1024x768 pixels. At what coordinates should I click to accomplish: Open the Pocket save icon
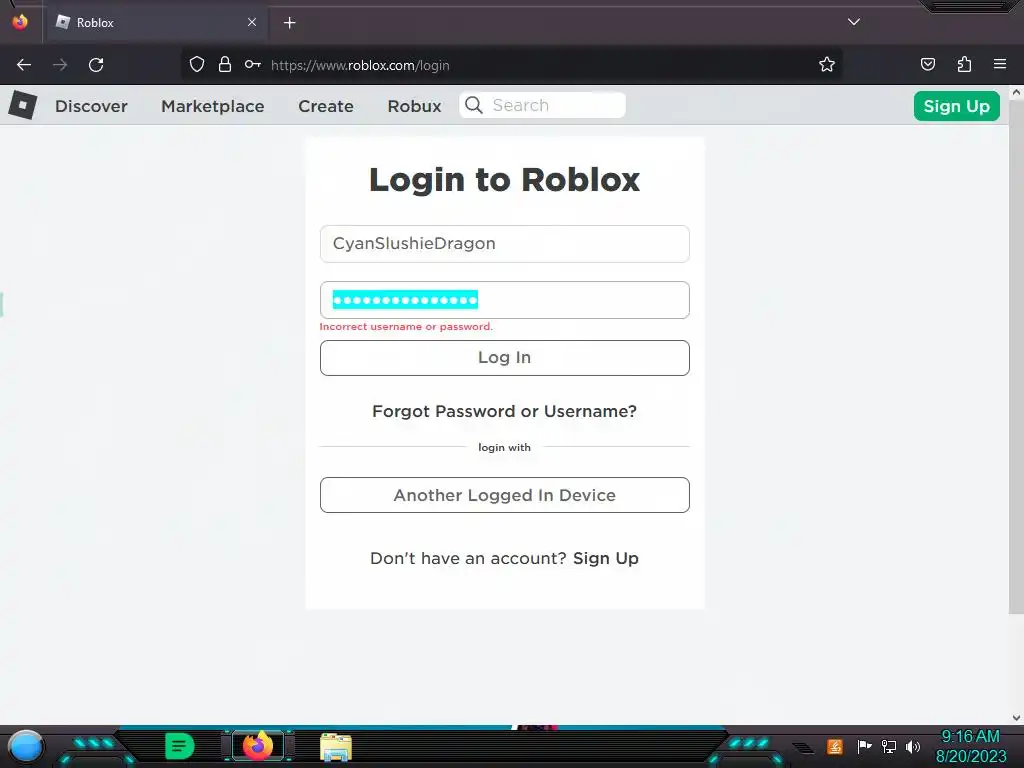click(928, 64)
